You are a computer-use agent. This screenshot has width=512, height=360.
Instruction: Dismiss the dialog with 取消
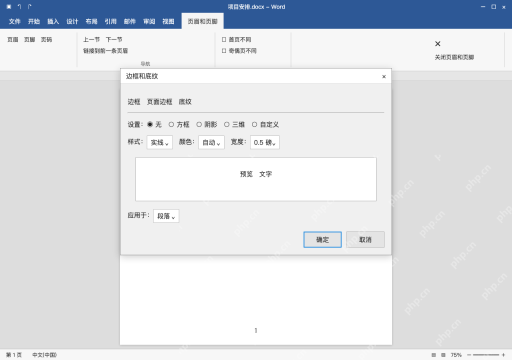(365, 240)
